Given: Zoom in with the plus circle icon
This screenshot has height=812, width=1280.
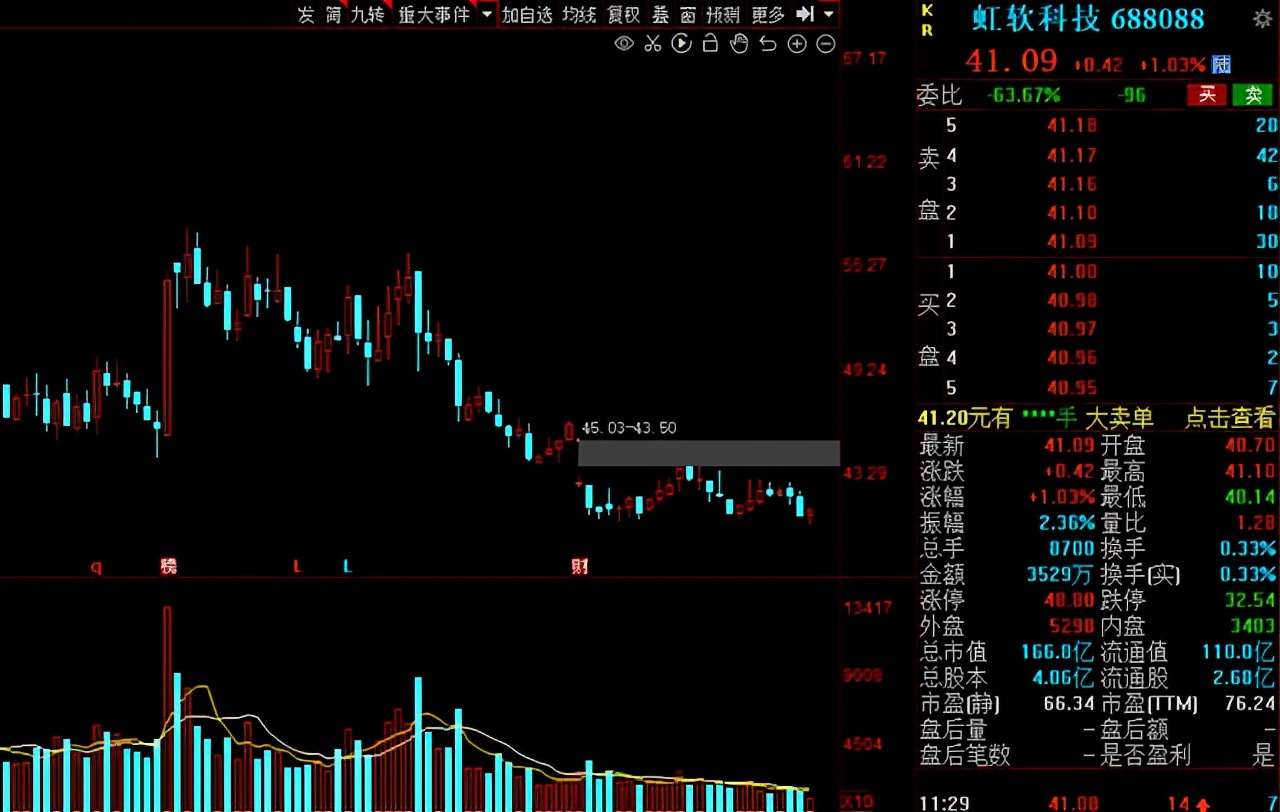Looking at the screenshot, I should coord(797,43).
